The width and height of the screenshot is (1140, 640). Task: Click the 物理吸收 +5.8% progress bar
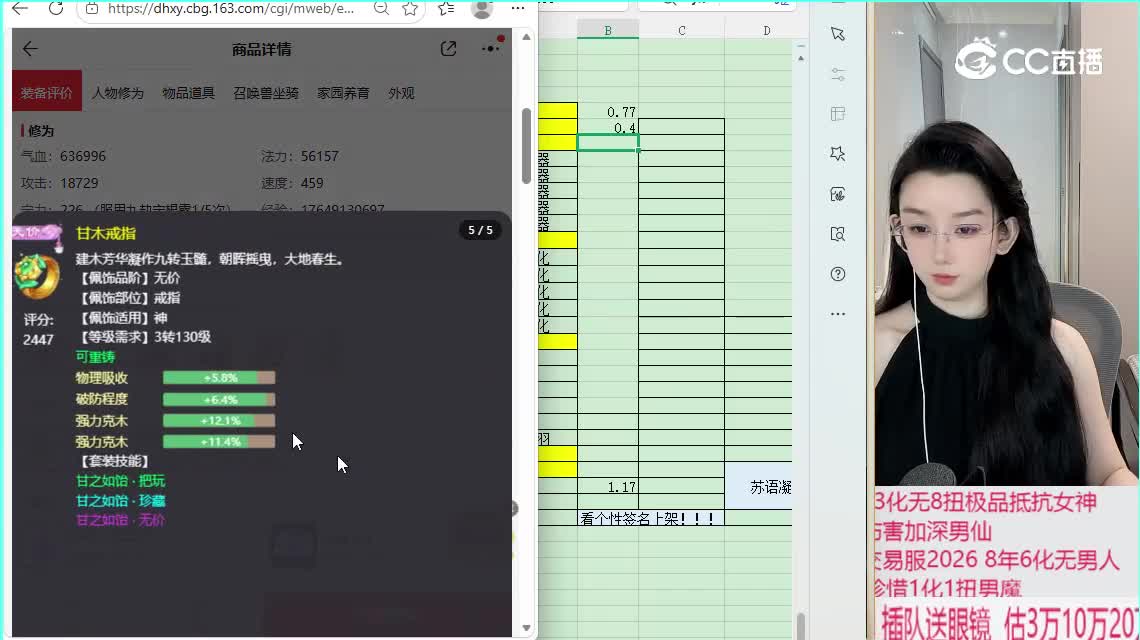[x=219, y=378]
